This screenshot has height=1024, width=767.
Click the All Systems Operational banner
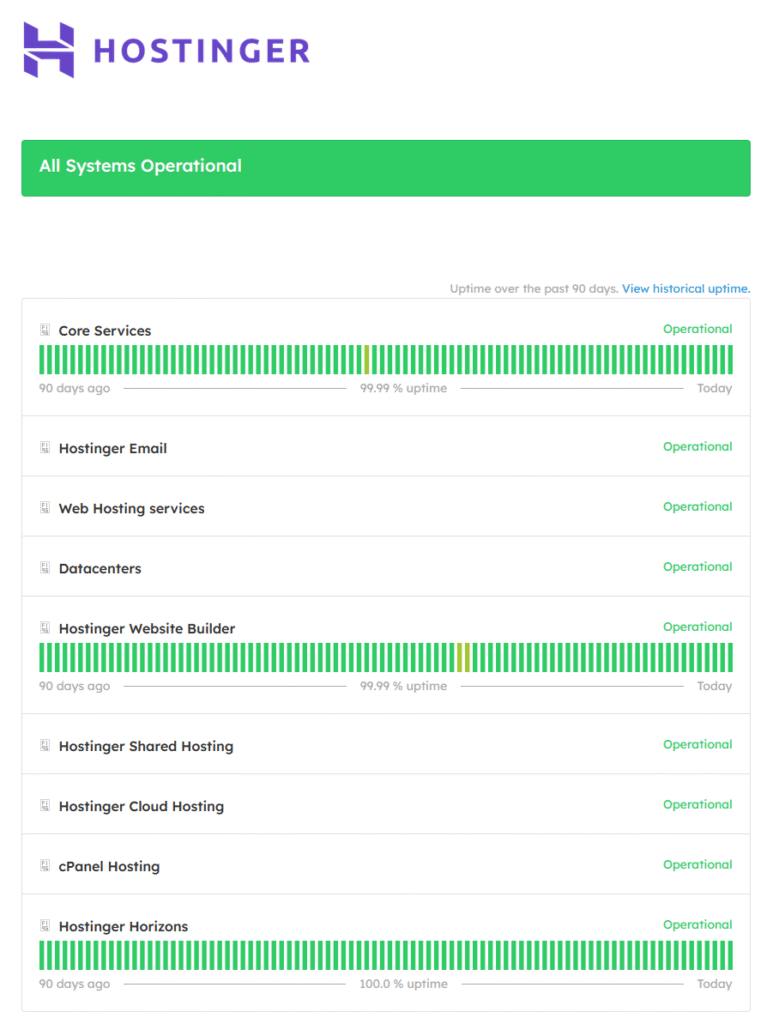[385, 167]
